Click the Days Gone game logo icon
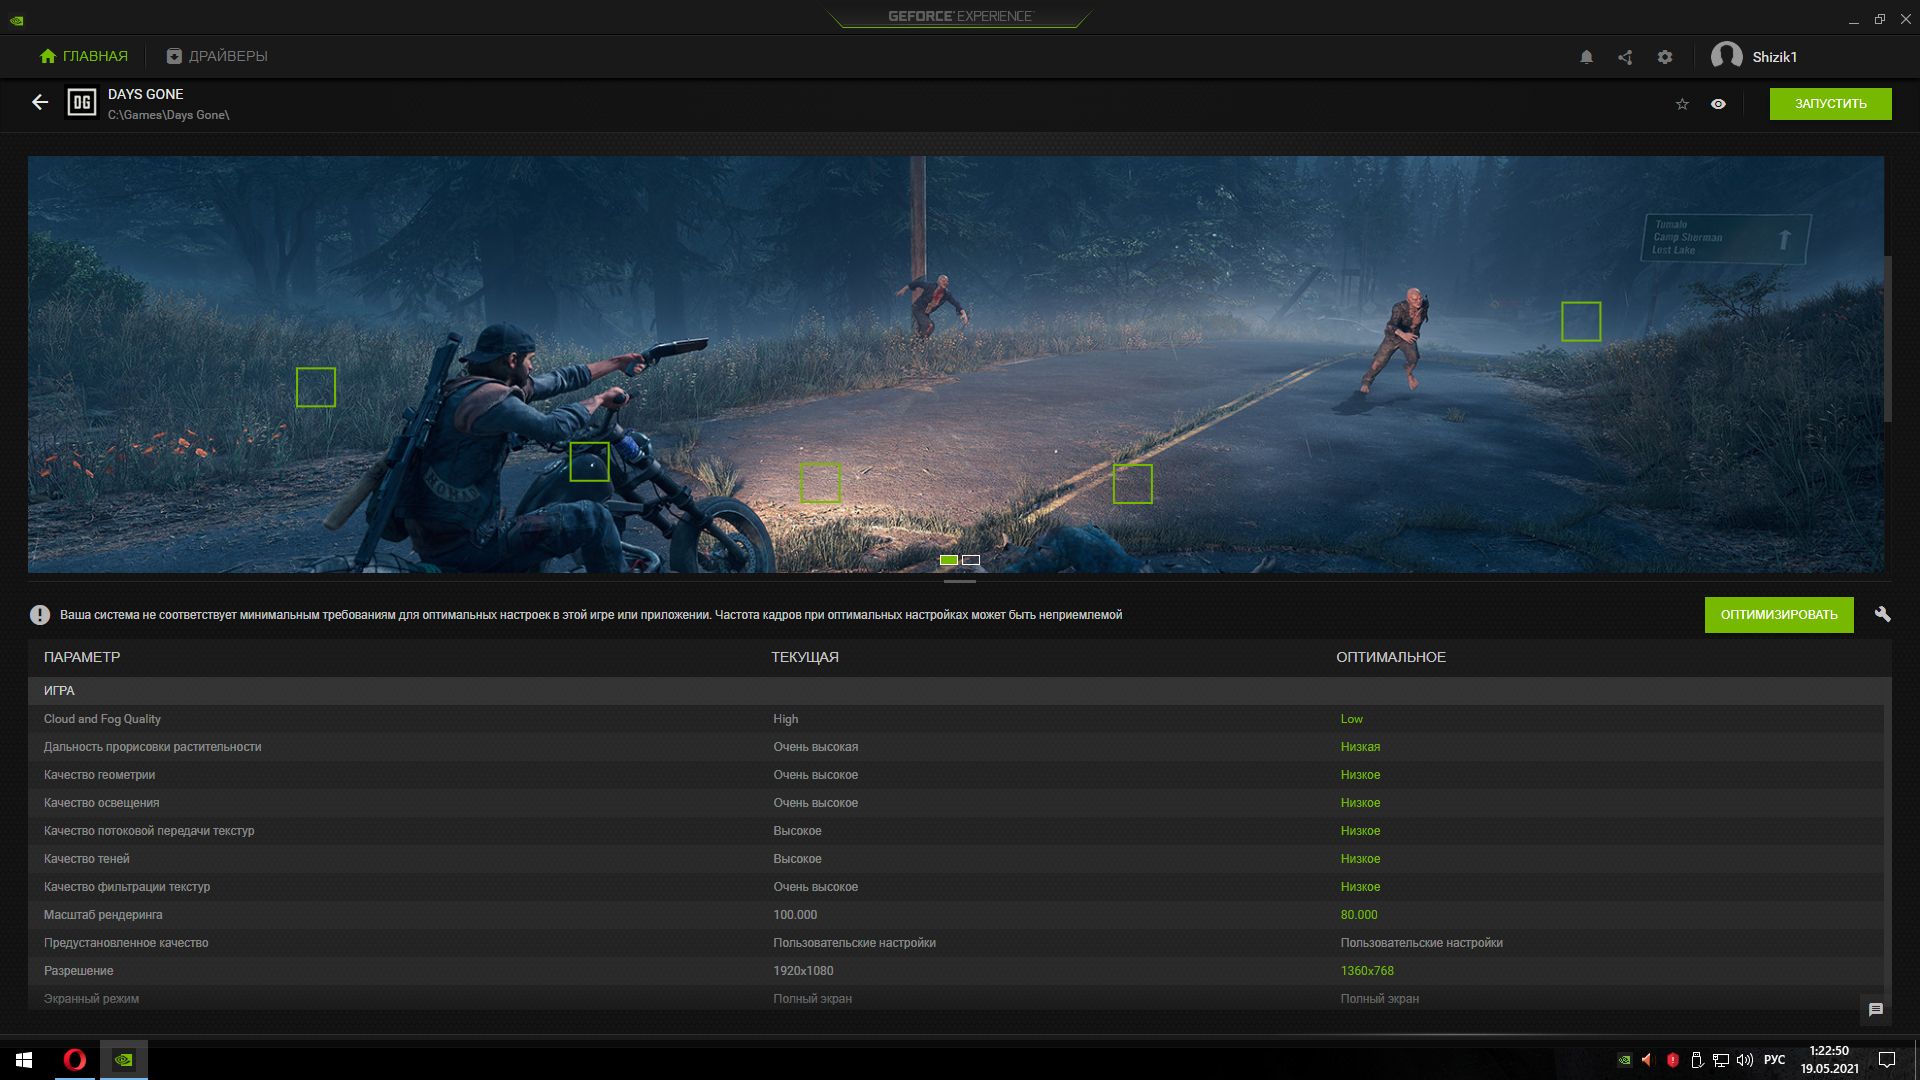The height and width of the screenshot is (1080, 1920). (82, 103)
